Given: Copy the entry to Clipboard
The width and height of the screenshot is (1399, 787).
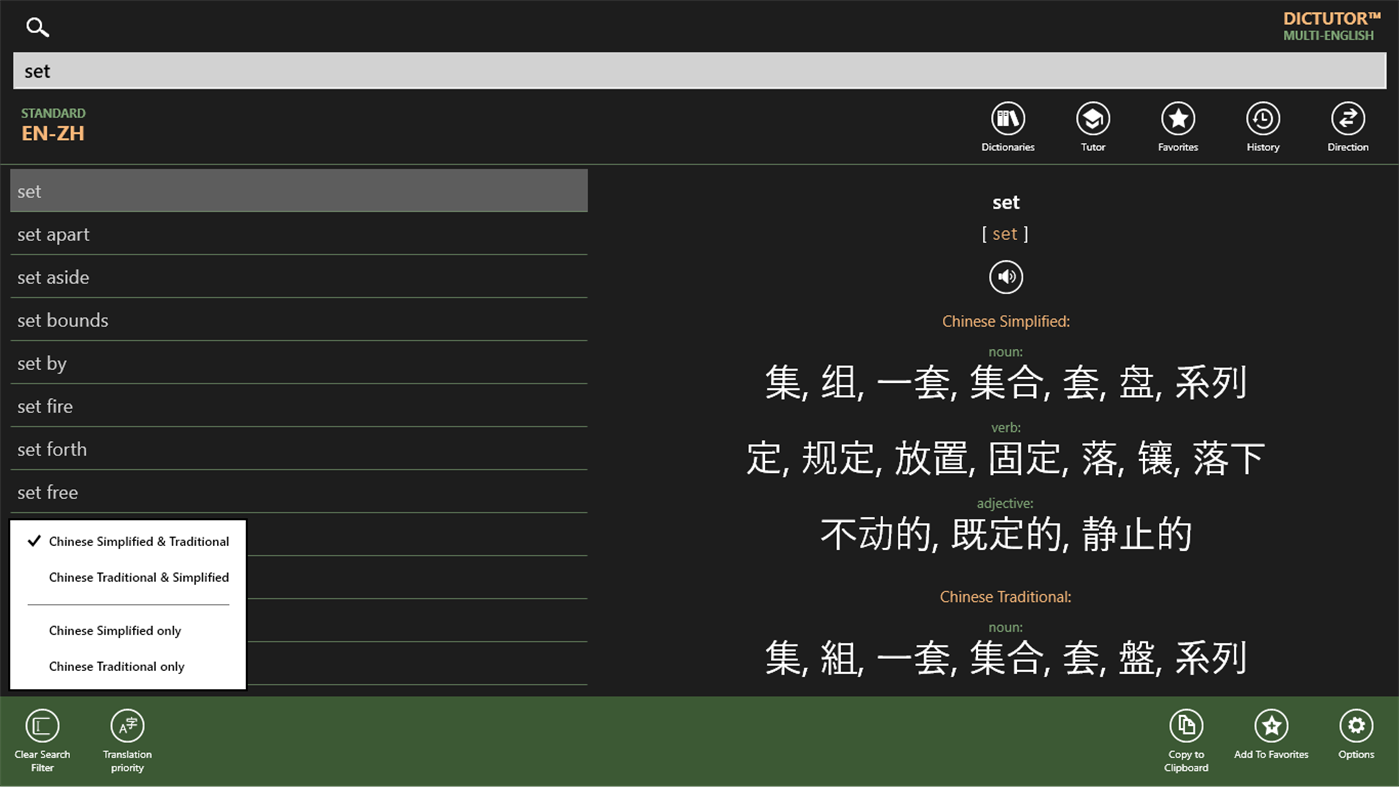Looking at the screenshot, I should 1186,727.
